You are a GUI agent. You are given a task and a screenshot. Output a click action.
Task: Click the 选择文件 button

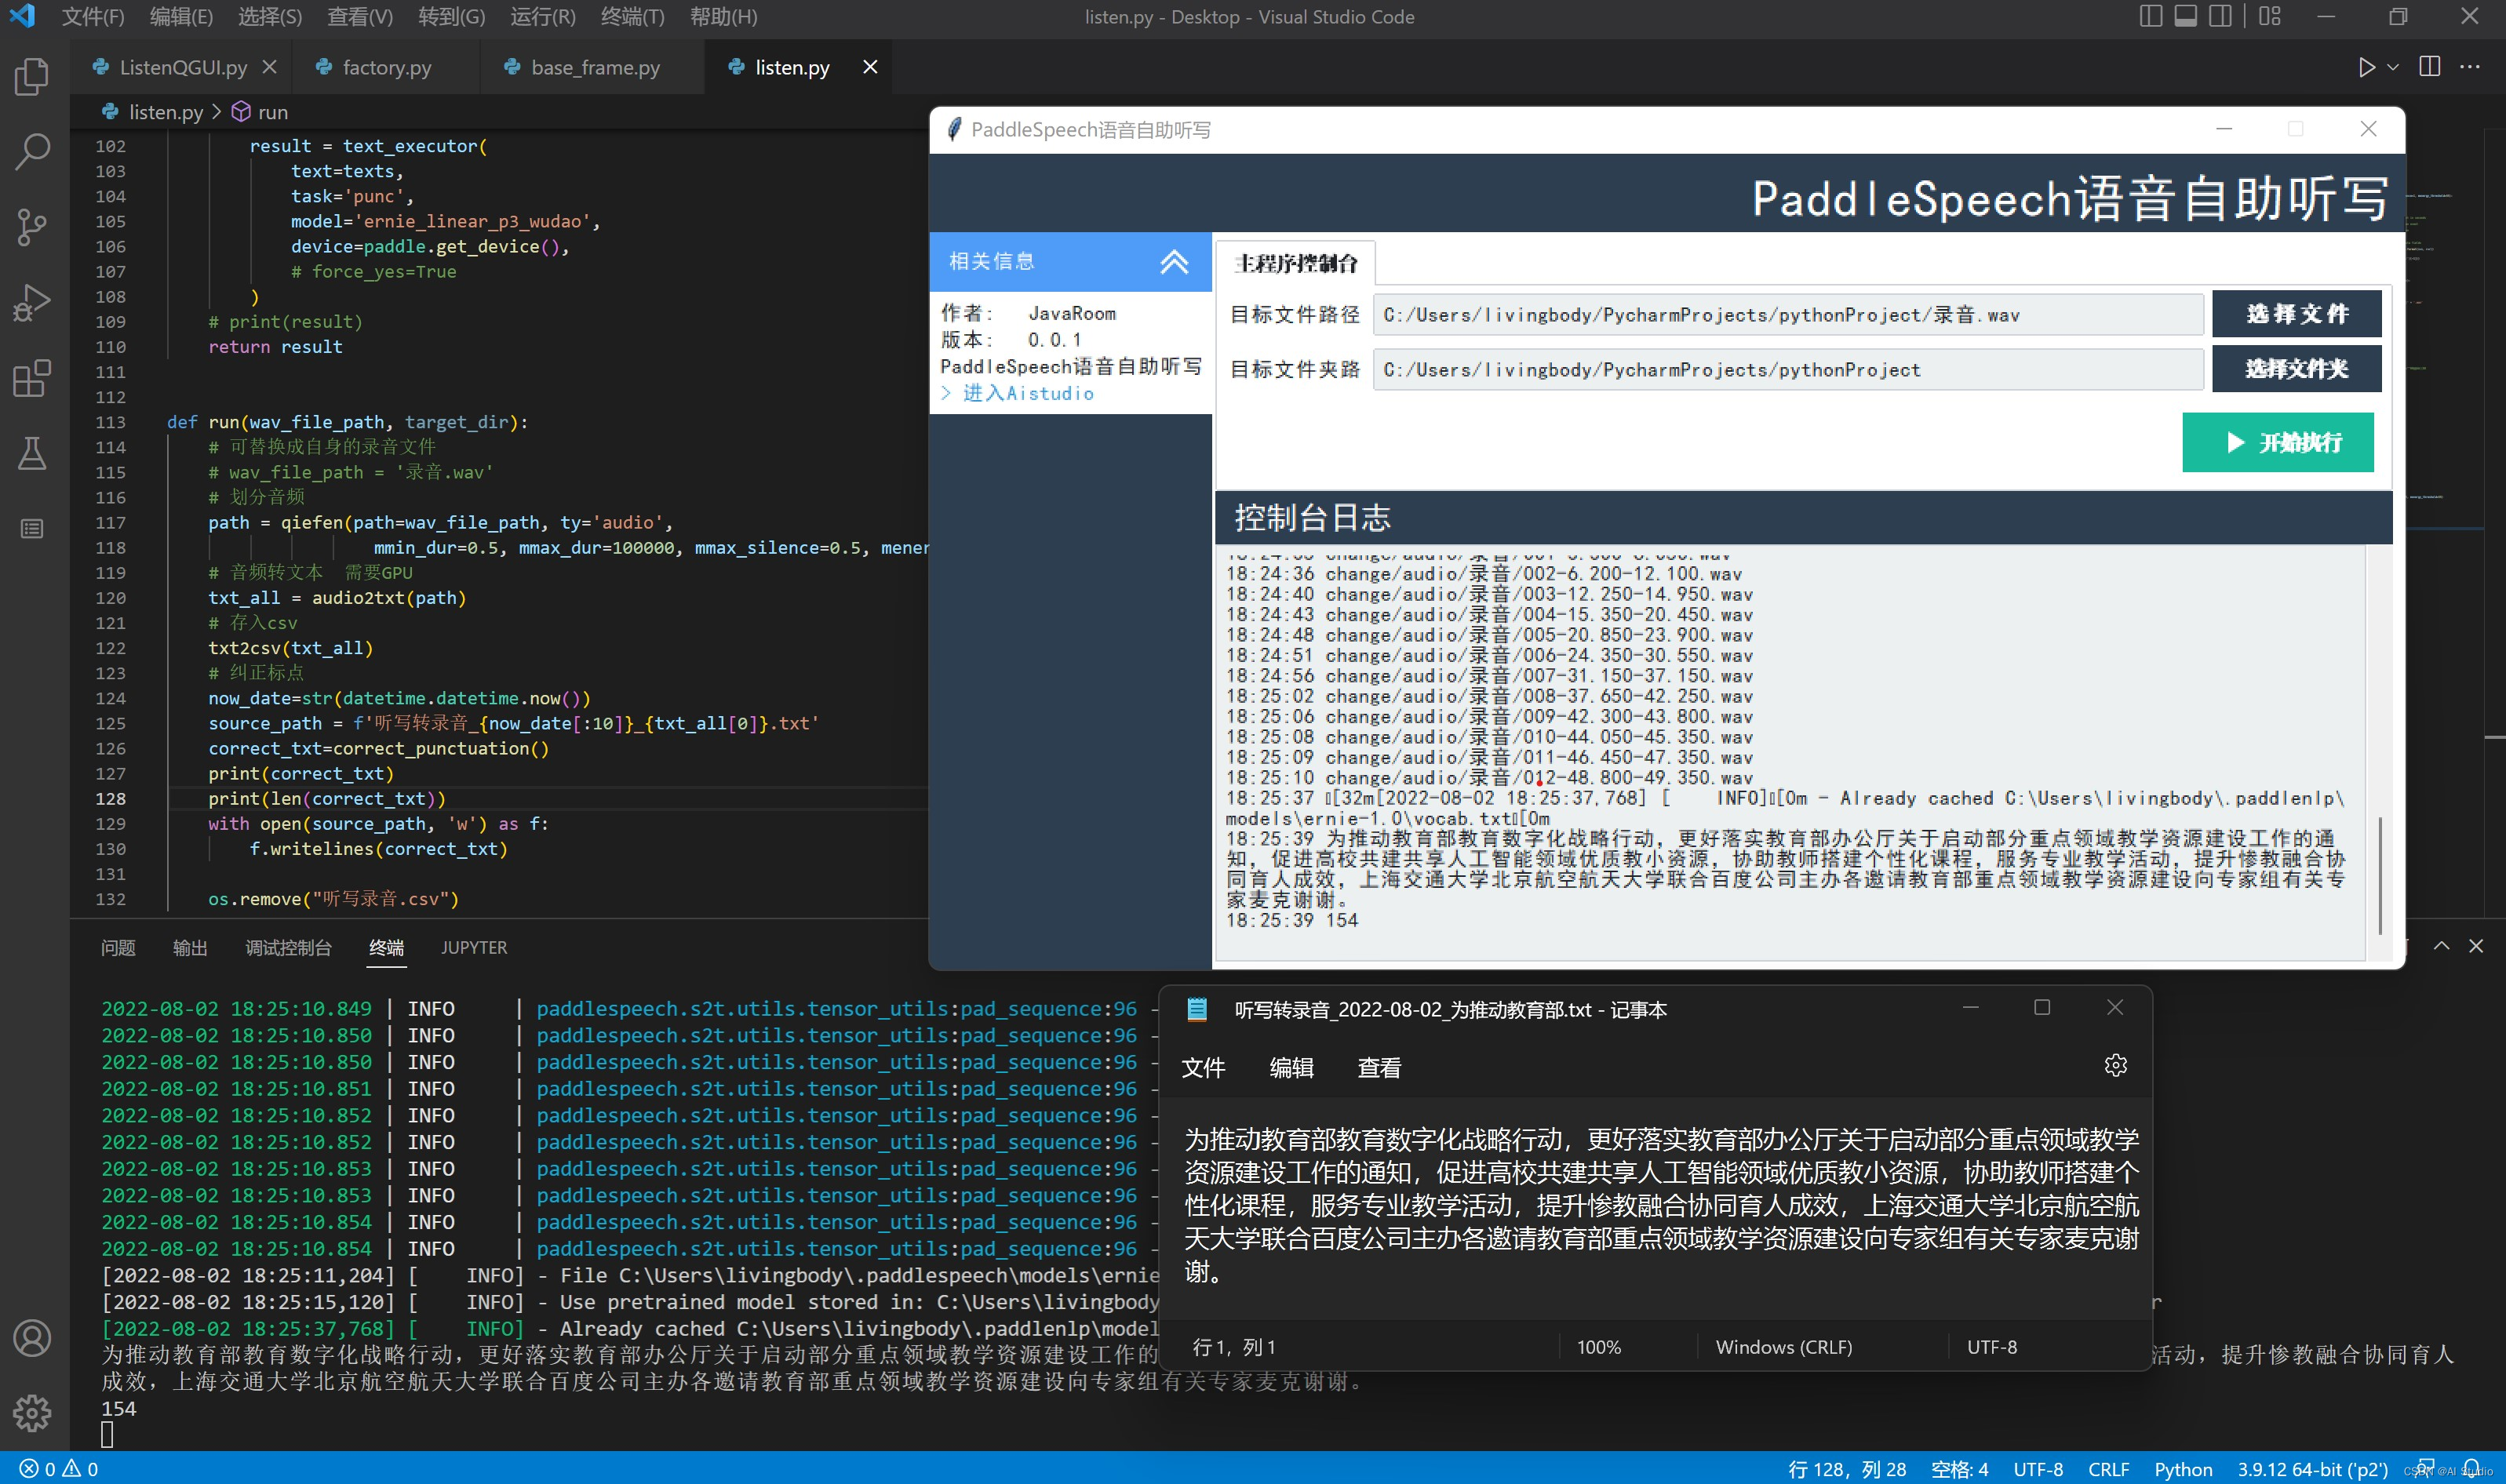tap(2296, 314)
